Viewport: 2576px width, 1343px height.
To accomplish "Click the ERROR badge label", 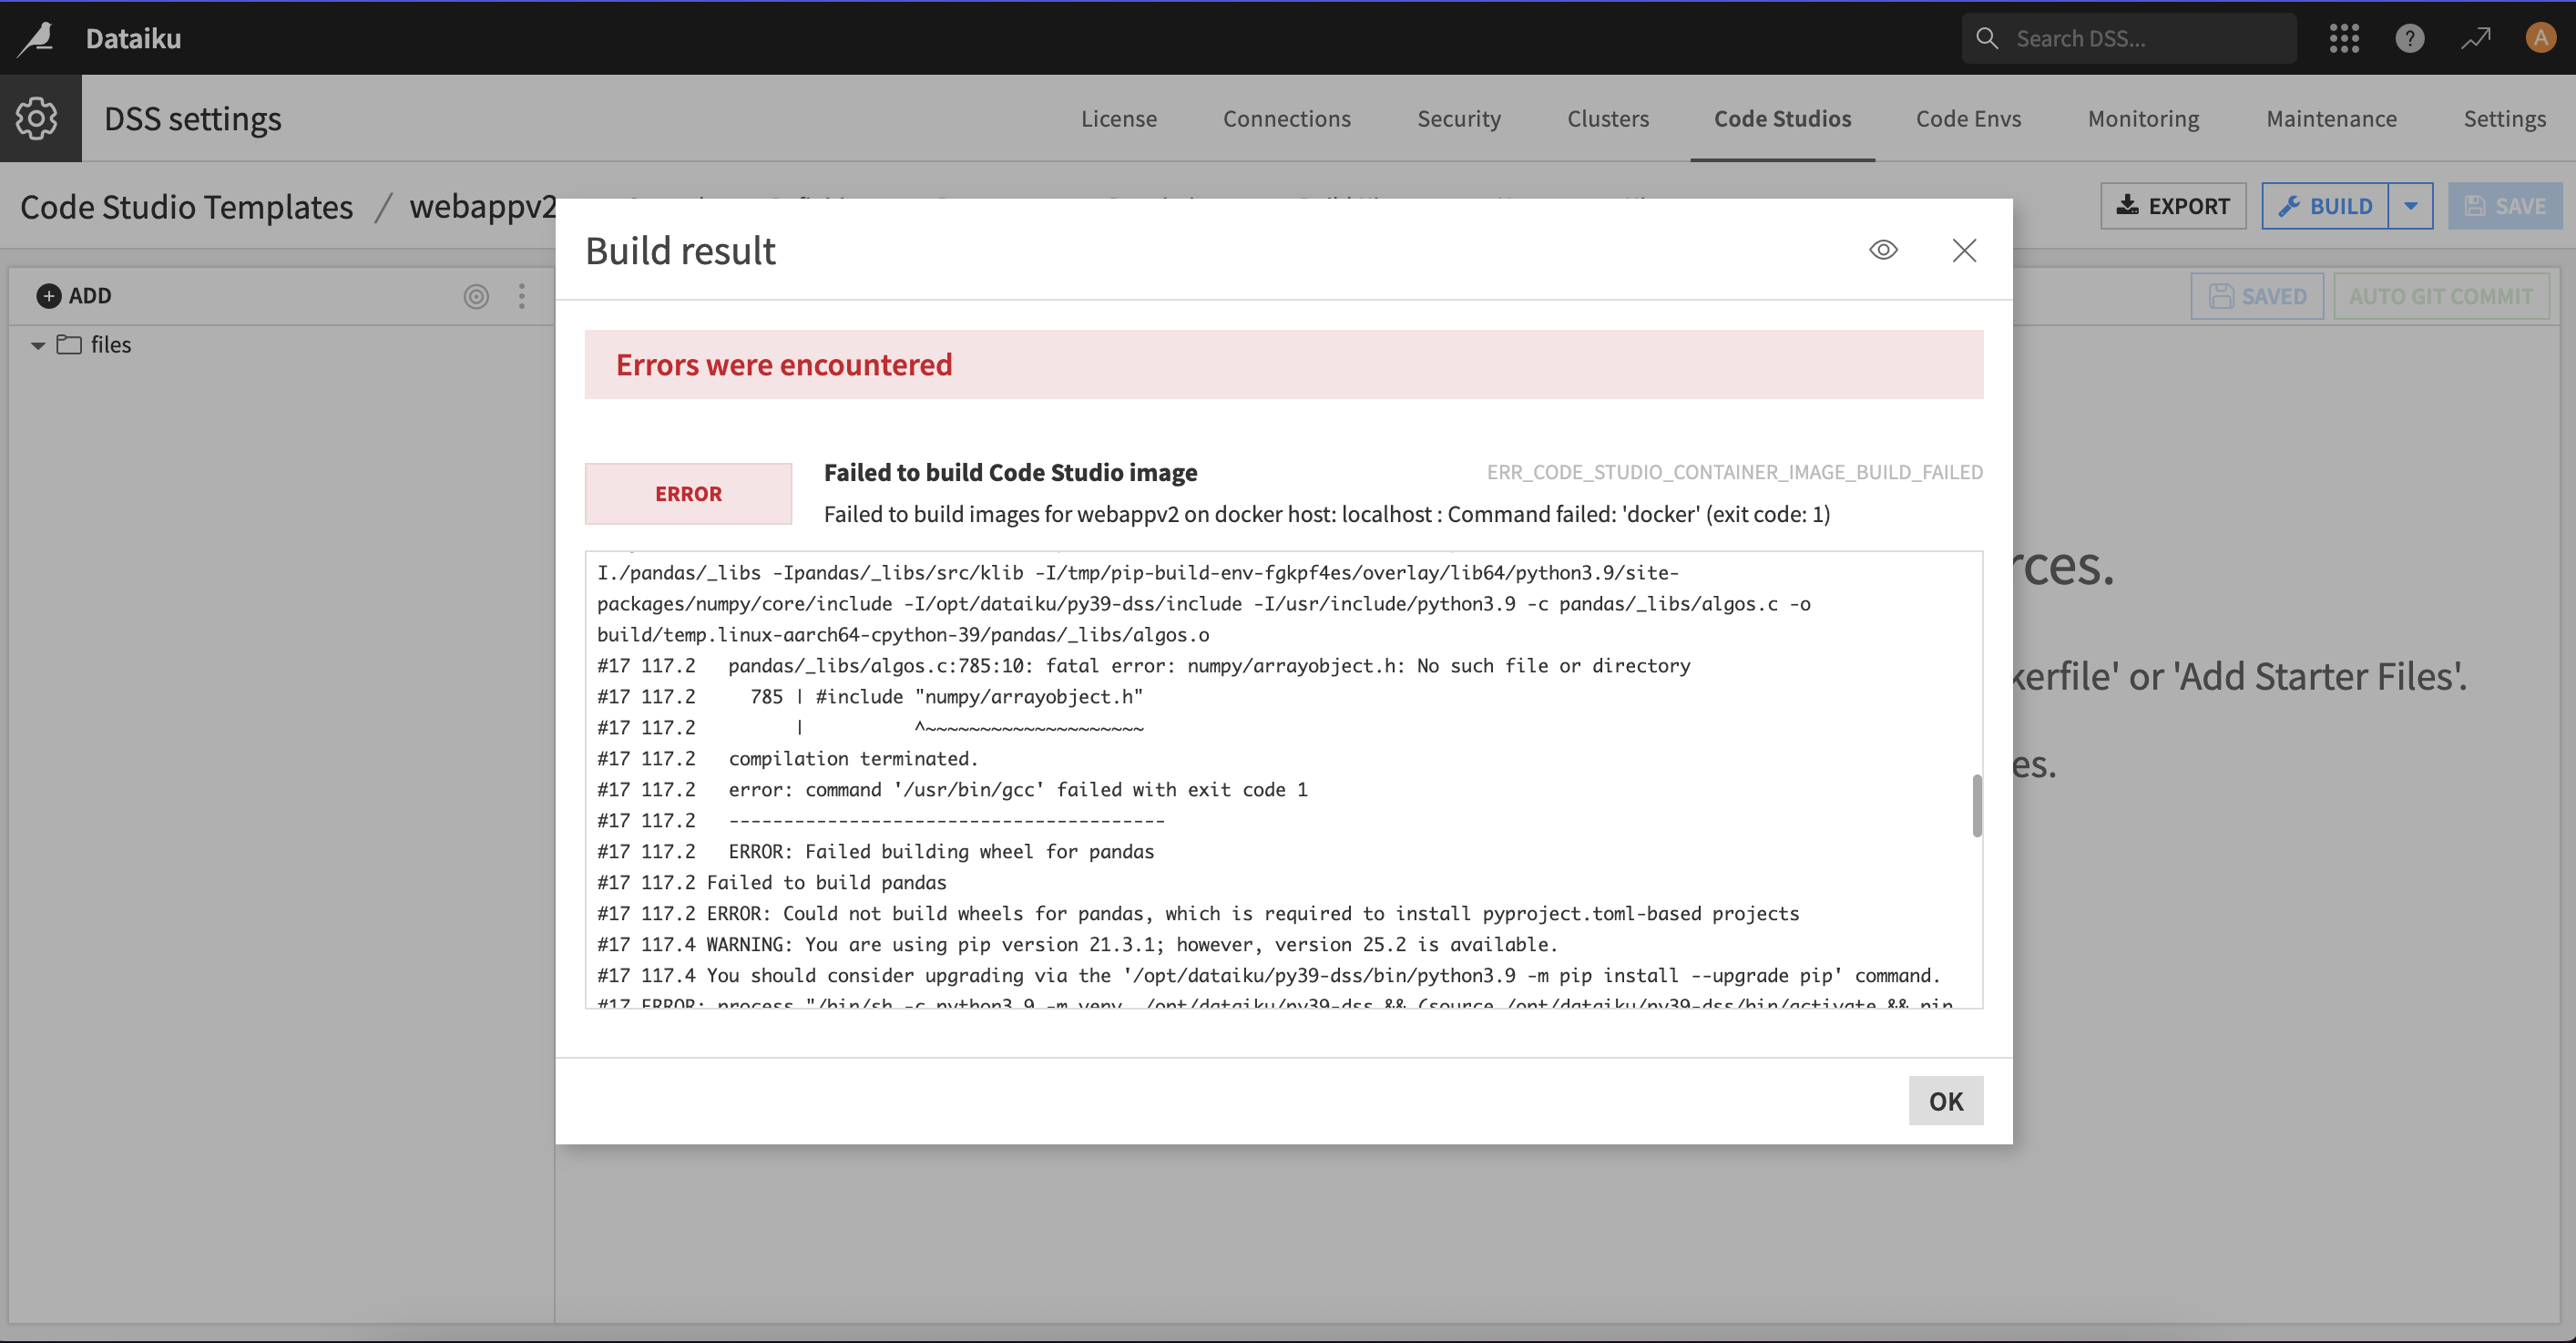I will [688, 494].
